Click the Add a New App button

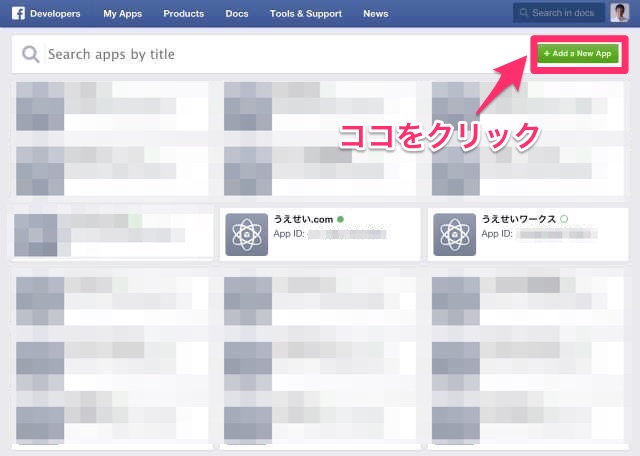click(x=578, y=53)
